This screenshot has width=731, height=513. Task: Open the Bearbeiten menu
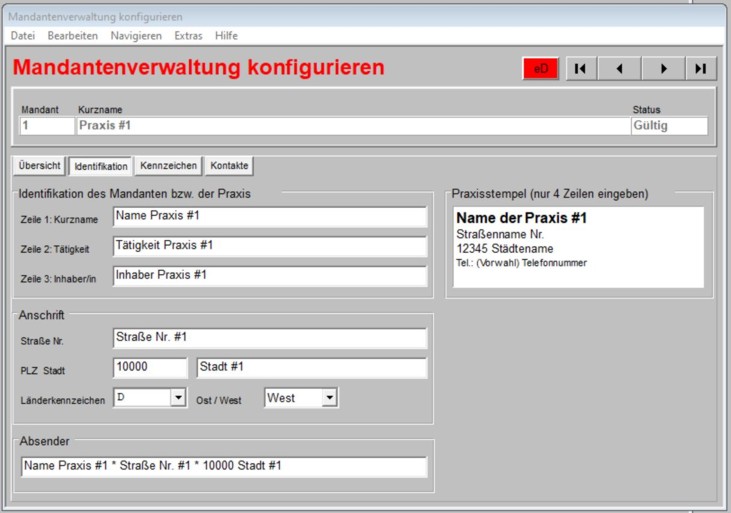(72, 35)
